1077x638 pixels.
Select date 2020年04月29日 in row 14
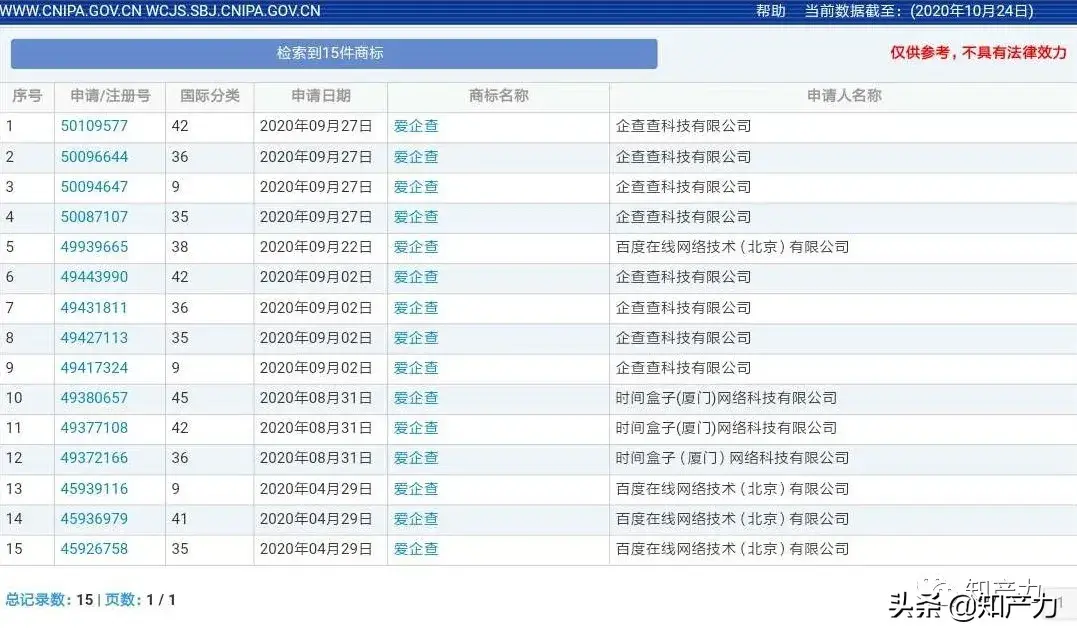(x=316, y=519)
